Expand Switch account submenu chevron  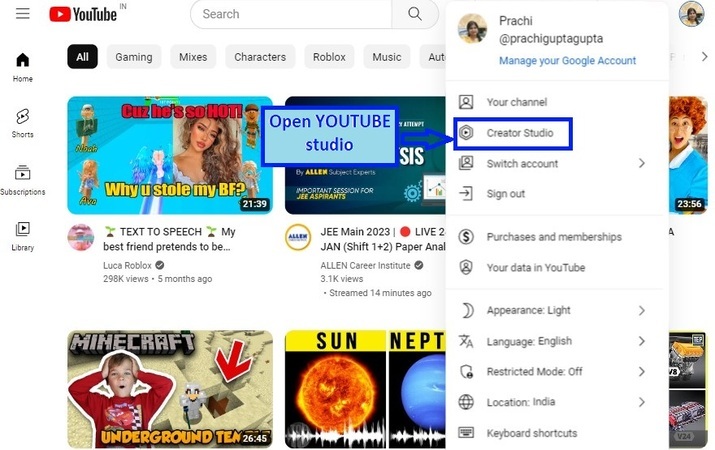pos(642,163)
